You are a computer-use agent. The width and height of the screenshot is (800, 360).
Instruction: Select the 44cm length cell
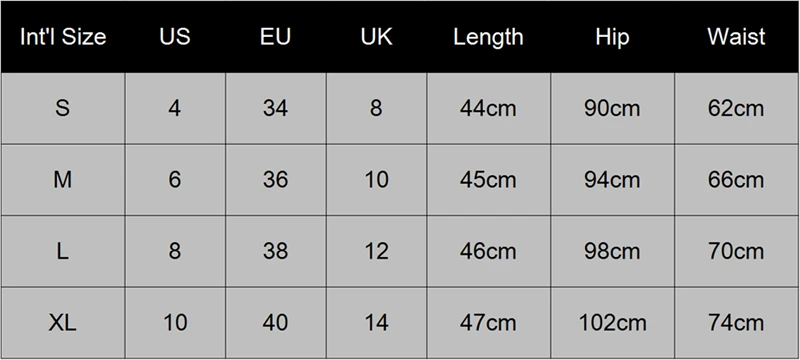pyautogui.click(x=489, y=108)
